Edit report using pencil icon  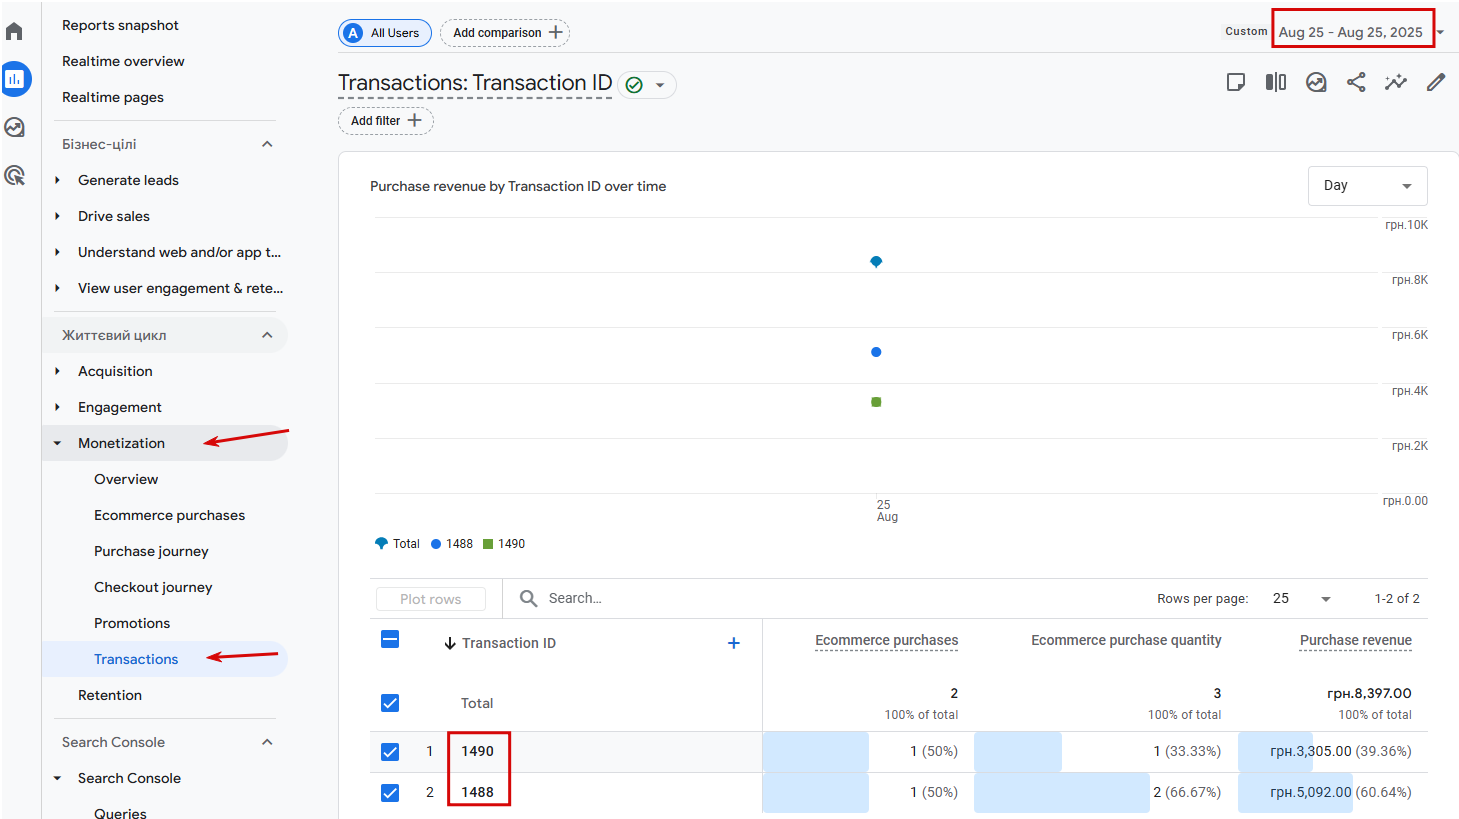click(1436, 82)
